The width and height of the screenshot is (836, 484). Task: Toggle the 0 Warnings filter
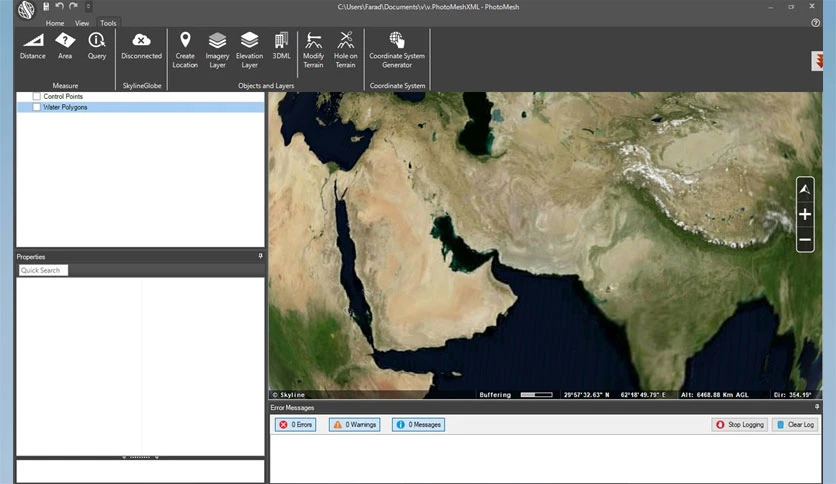click(x=355, y=425)
